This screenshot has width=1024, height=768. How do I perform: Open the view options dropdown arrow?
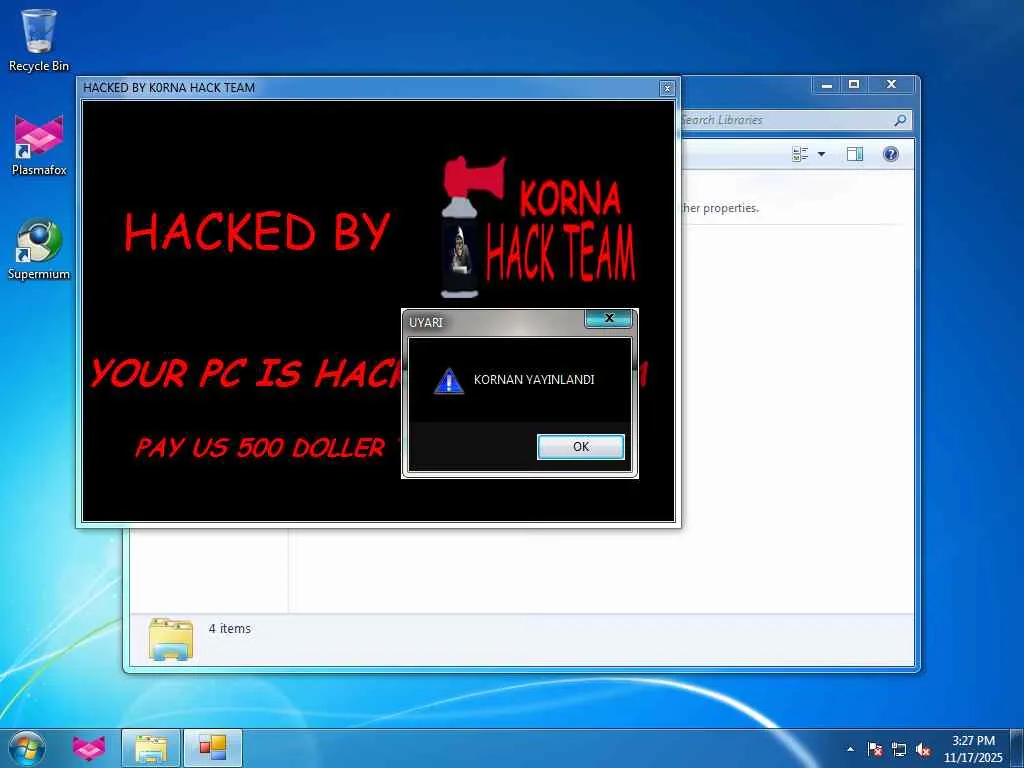point(822,154)
